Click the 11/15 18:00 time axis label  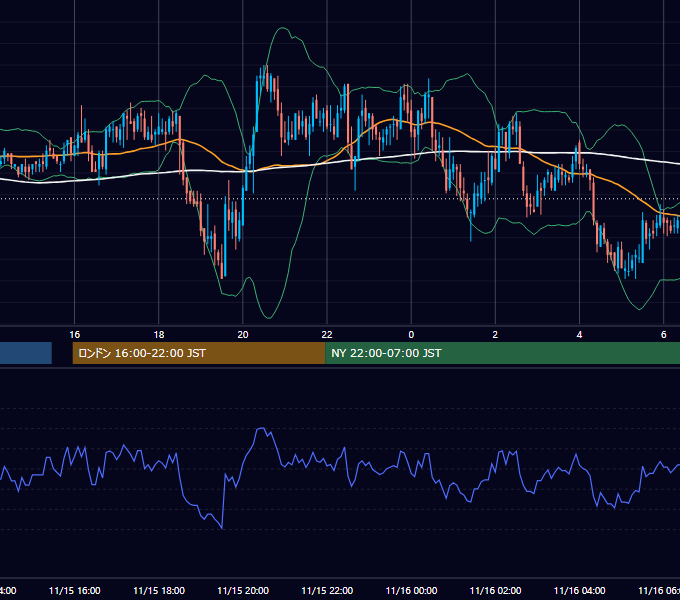click(x=159, y=590)
